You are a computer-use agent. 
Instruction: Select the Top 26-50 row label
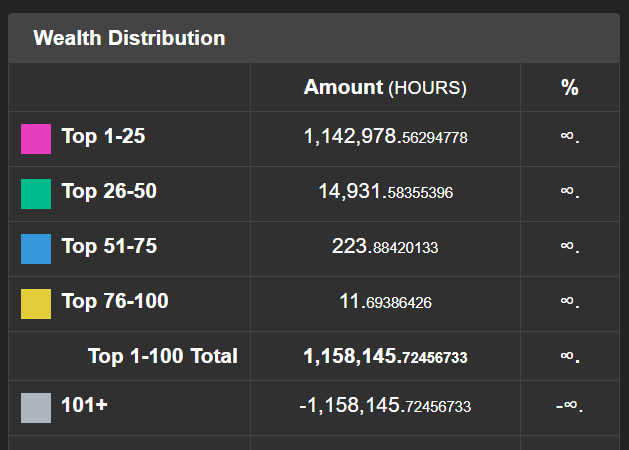click(x=109, y=191)
